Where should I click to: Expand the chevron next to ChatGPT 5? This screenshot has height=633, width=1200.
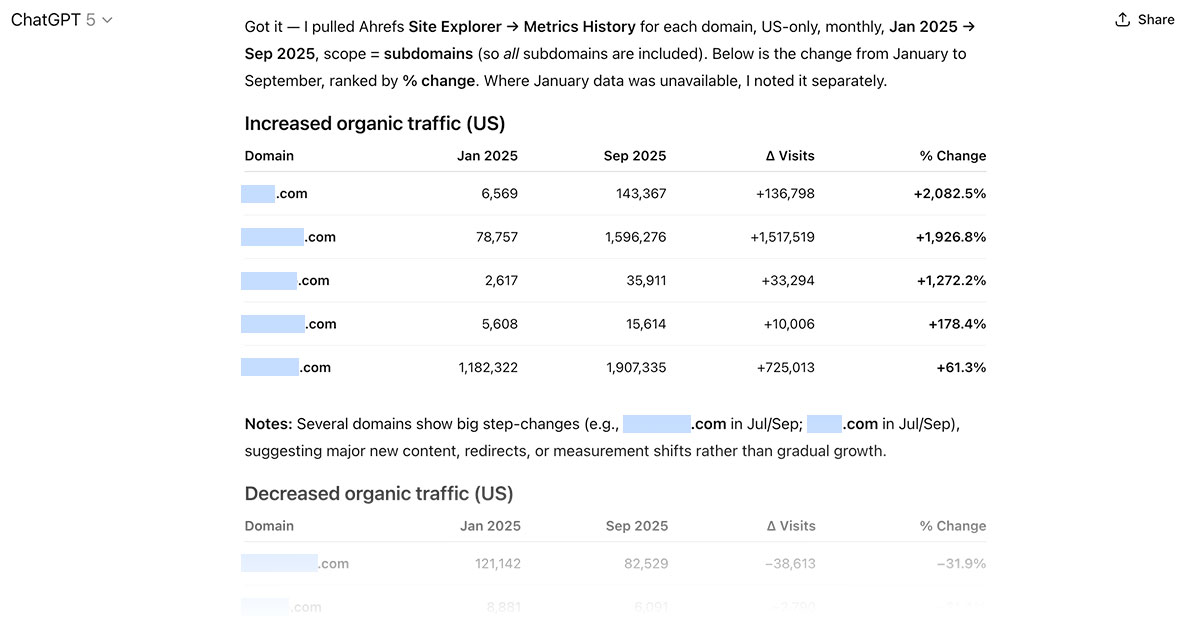tap(105, 19)
